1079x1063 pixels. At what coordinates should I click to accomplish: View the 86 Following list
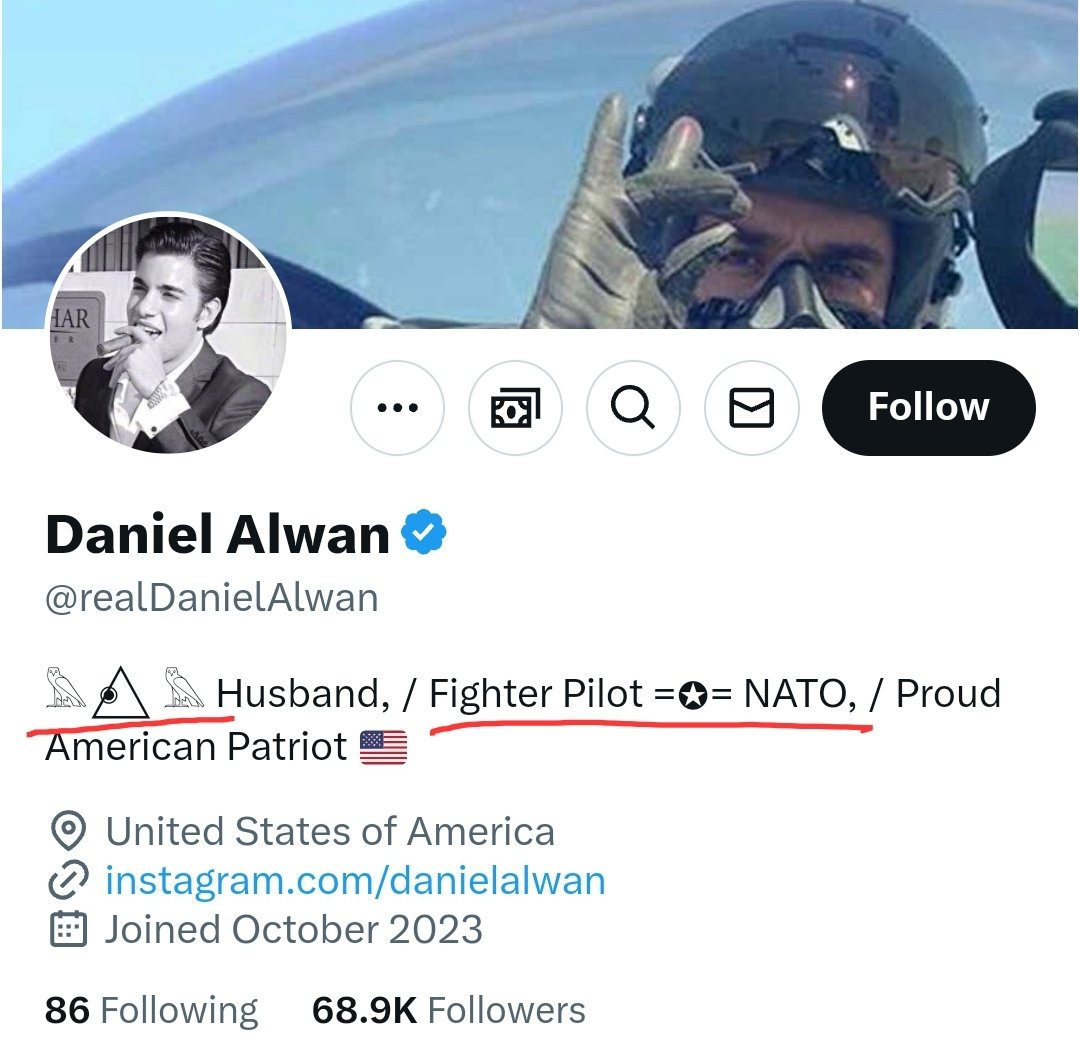coord(151,1010)
